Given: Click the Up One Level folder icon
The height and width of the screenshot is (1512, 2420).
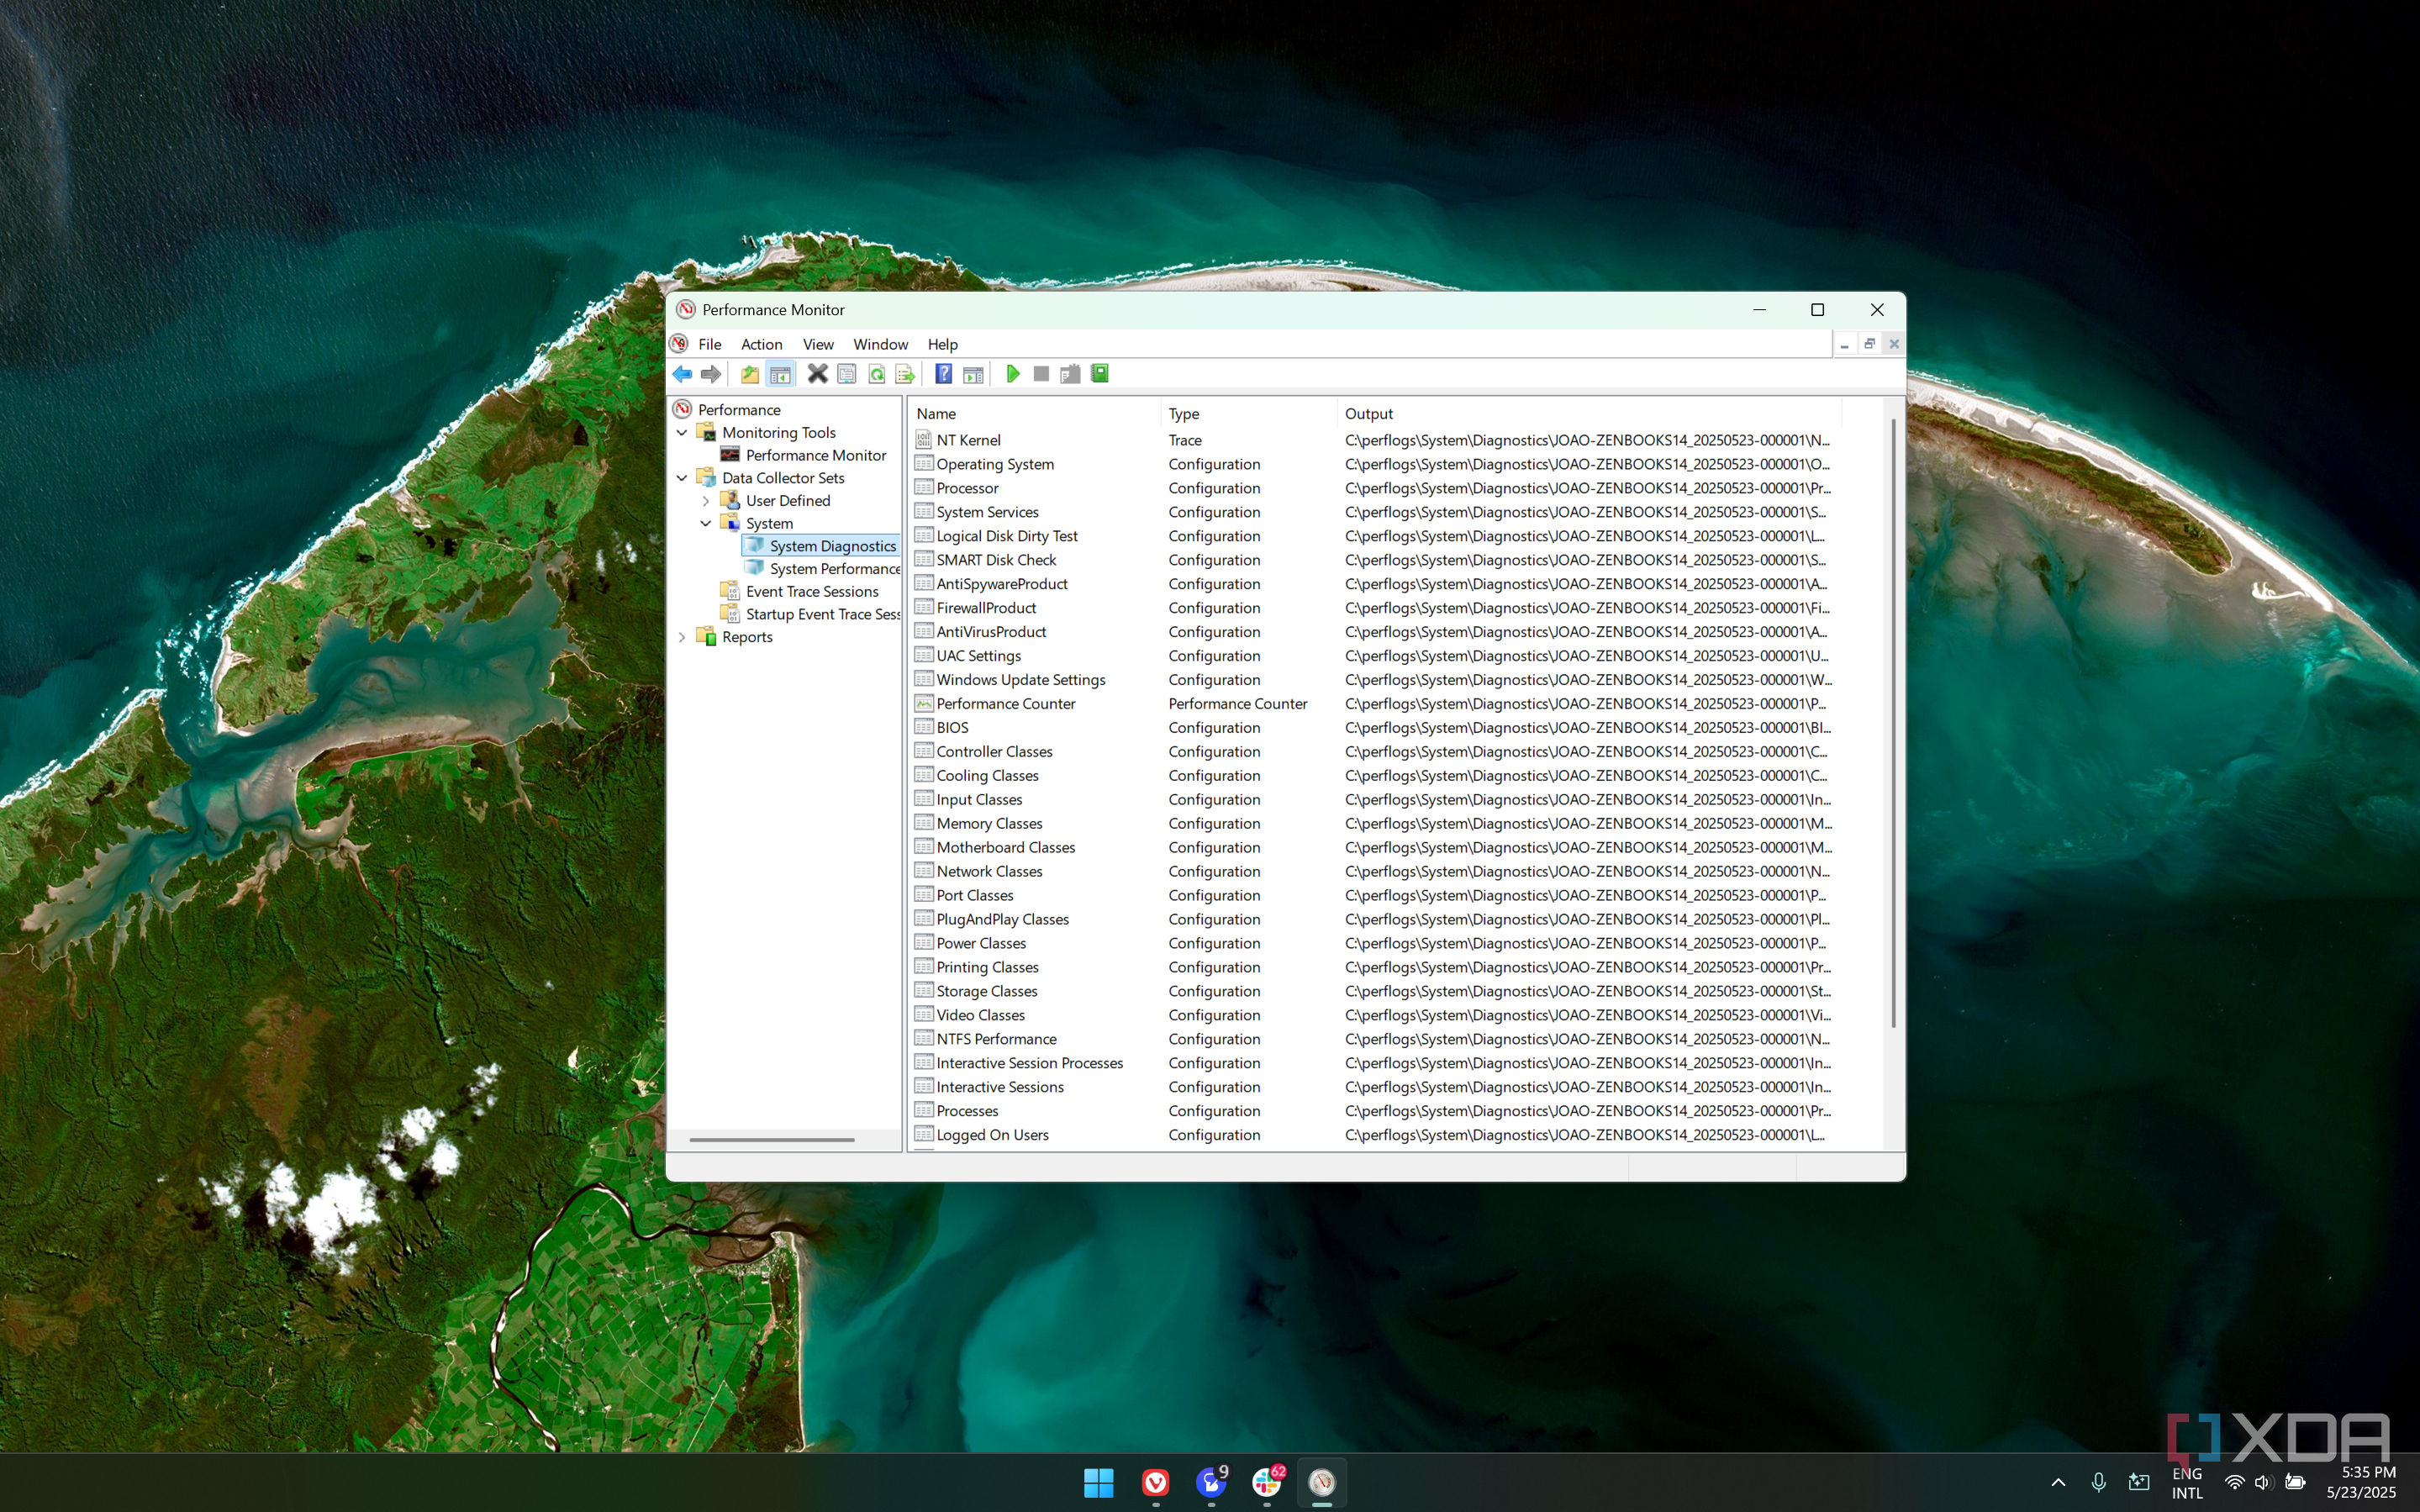Looking at the screenshot, I should click(x=749, y=374).
